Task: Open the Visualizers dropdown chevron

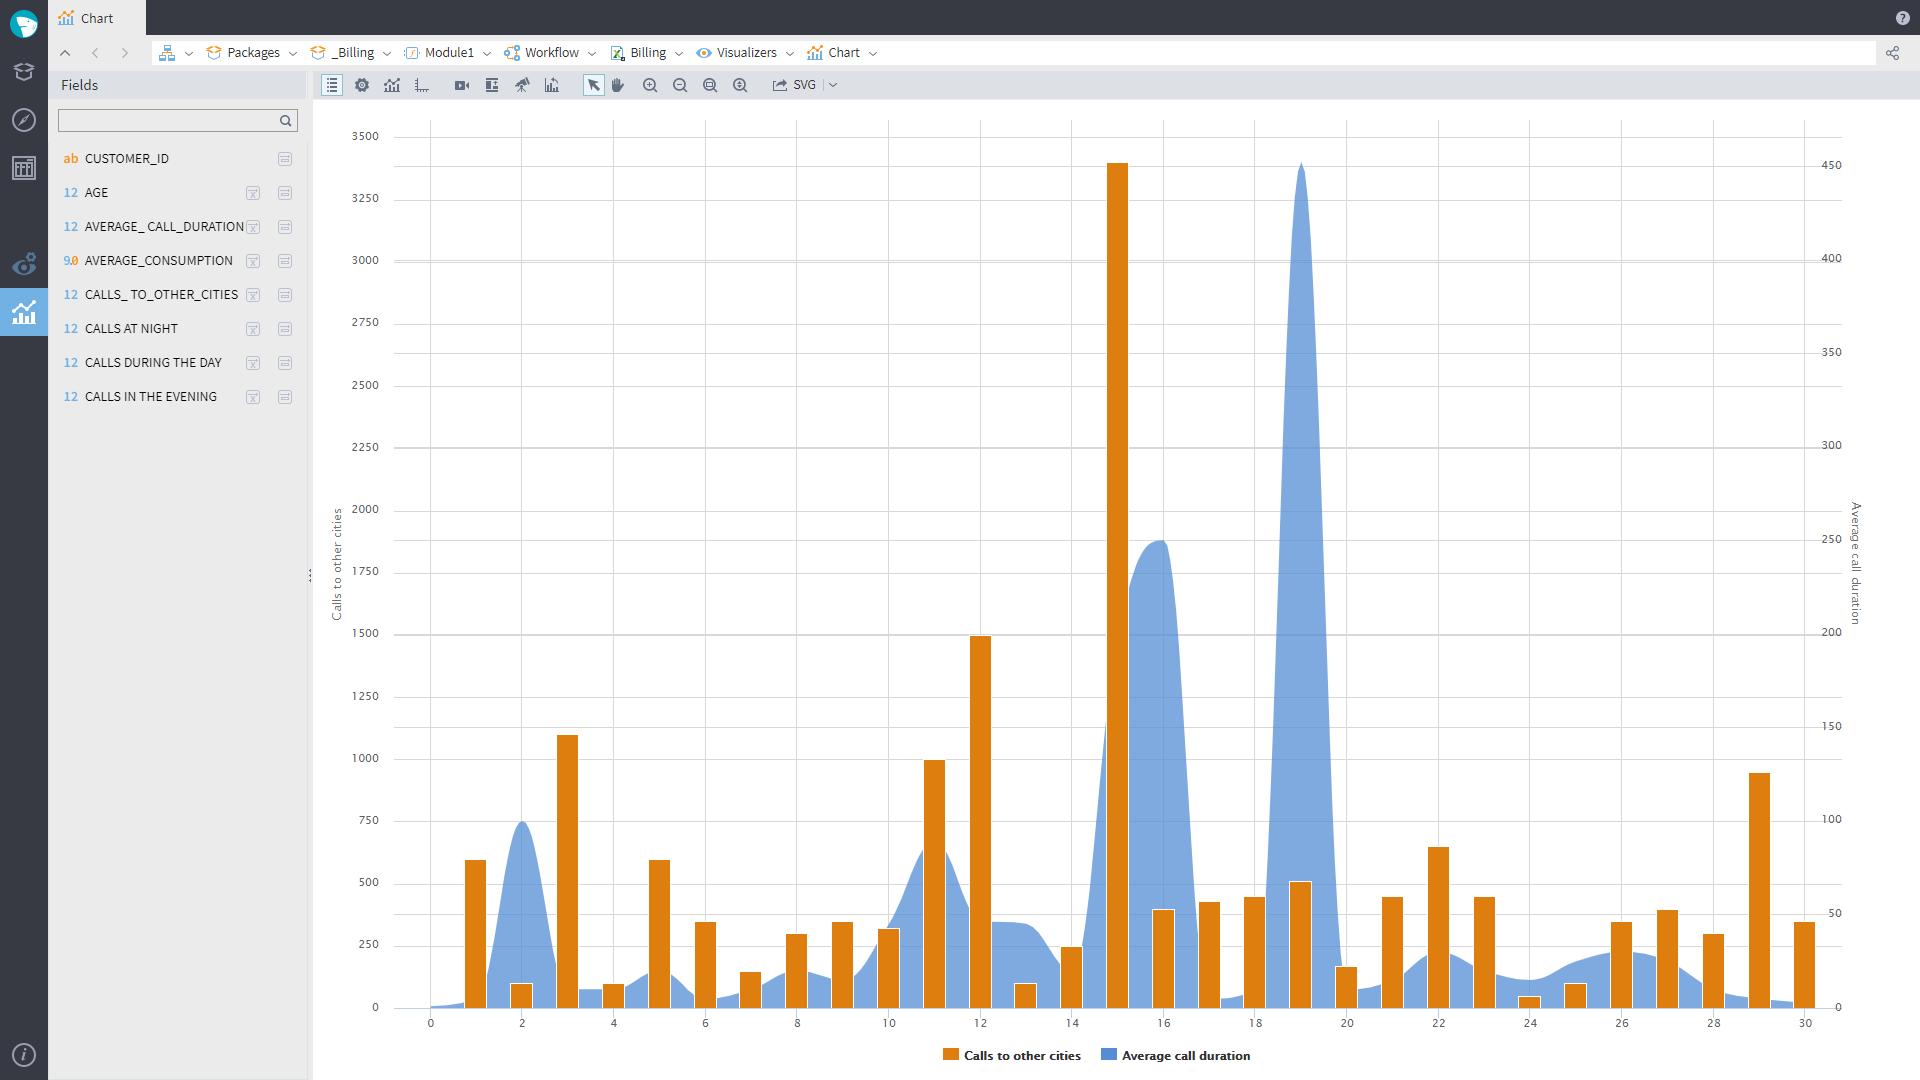Action: pos(791,52)
